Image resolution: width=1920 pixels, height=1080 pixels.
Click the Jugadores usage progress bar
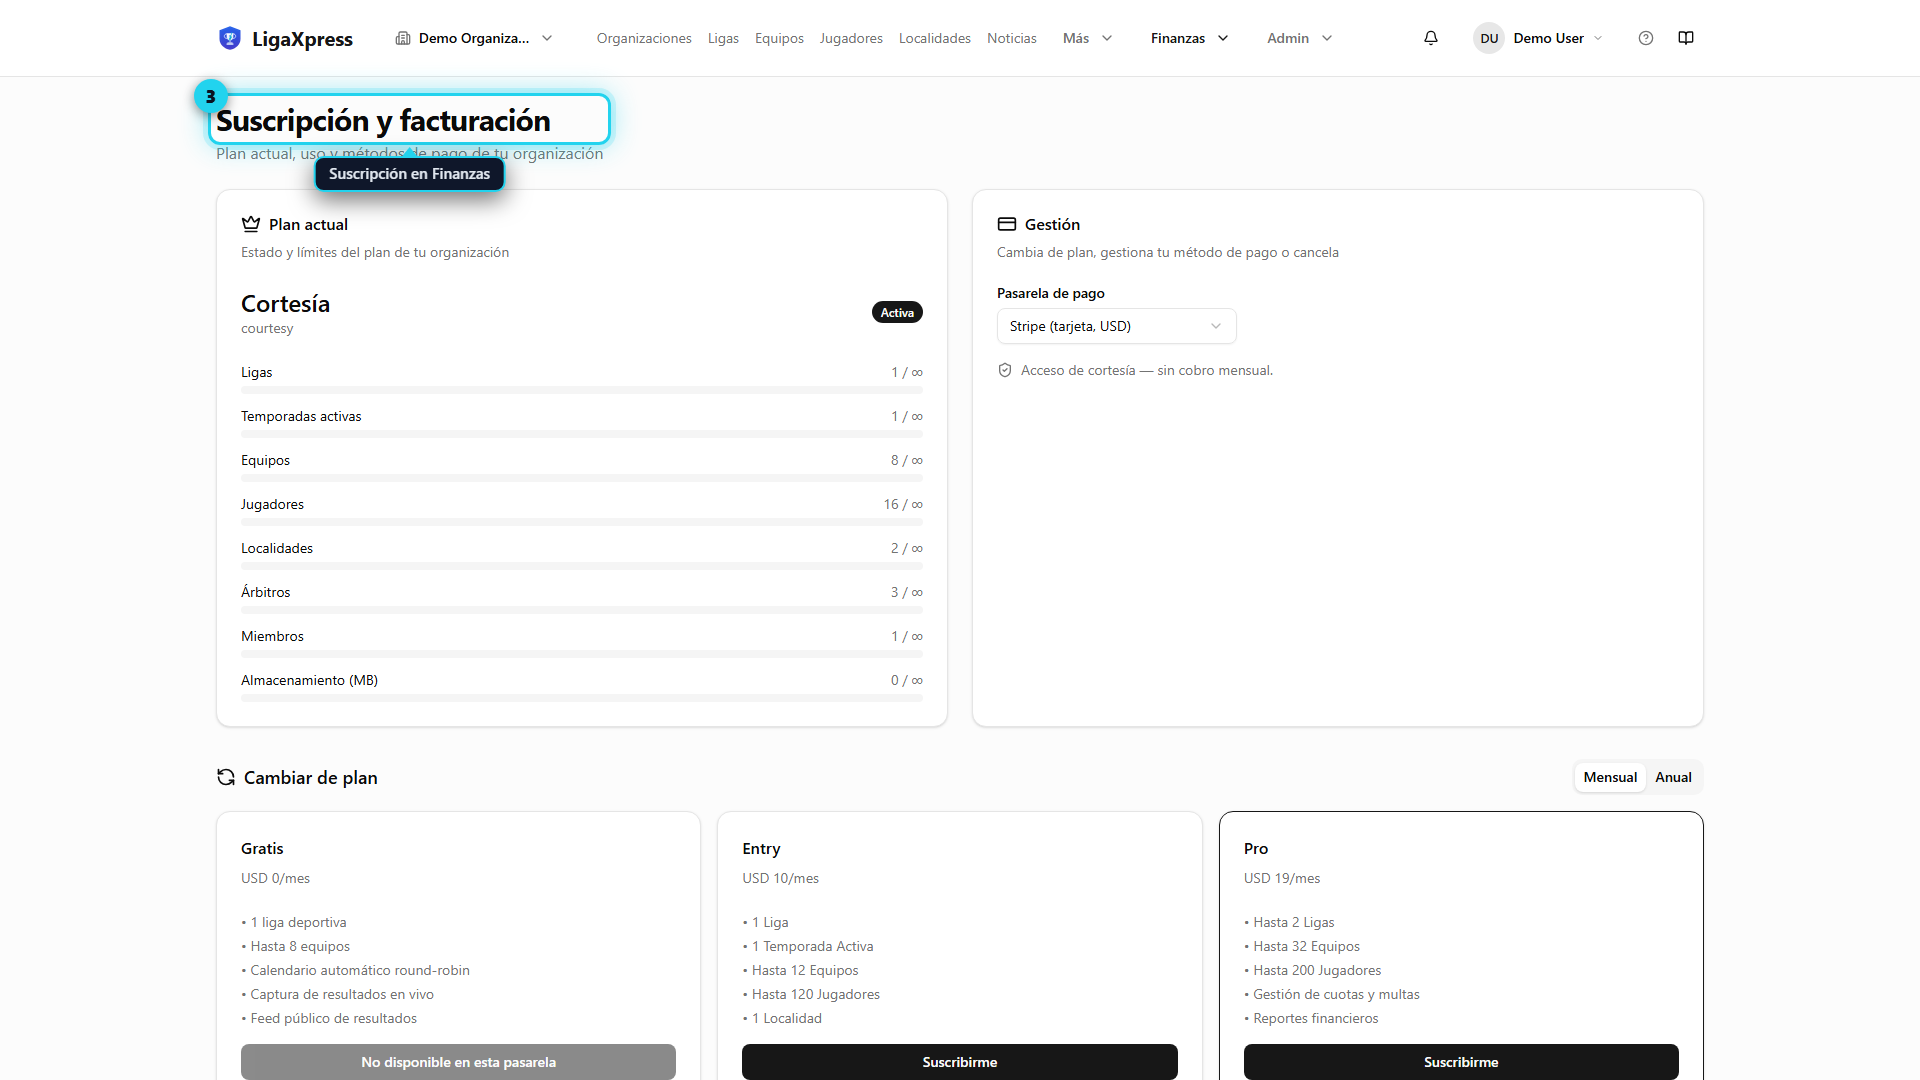(581, 522)
